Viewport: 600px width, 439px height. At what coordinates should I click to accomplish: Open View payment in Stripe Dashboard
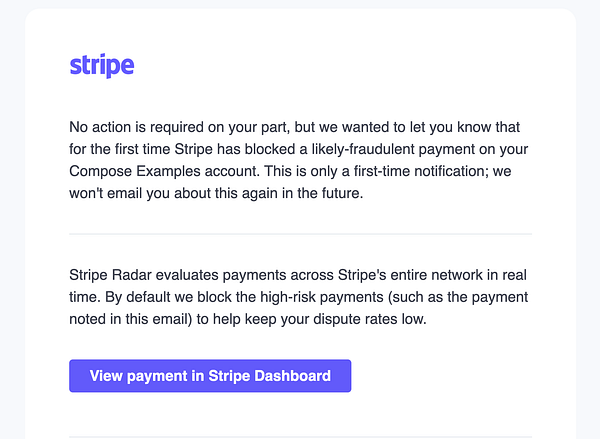coord(210,376)
